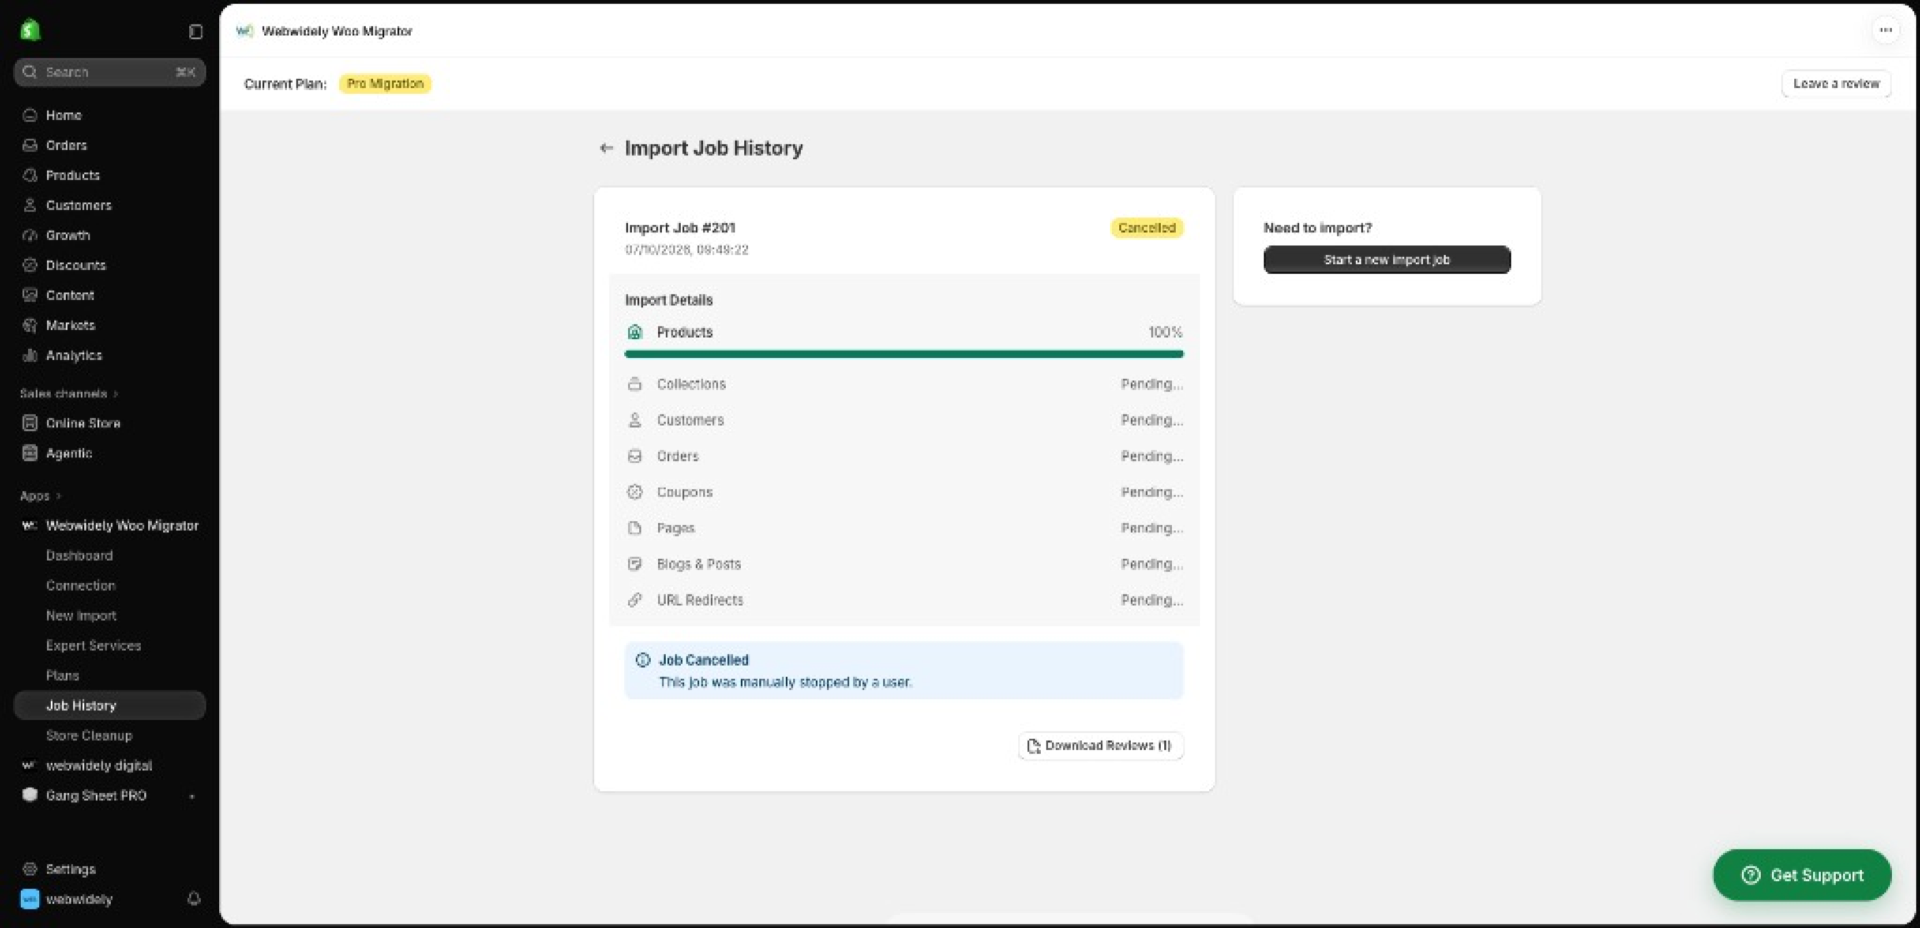Click the Orders import row icon

635,456
